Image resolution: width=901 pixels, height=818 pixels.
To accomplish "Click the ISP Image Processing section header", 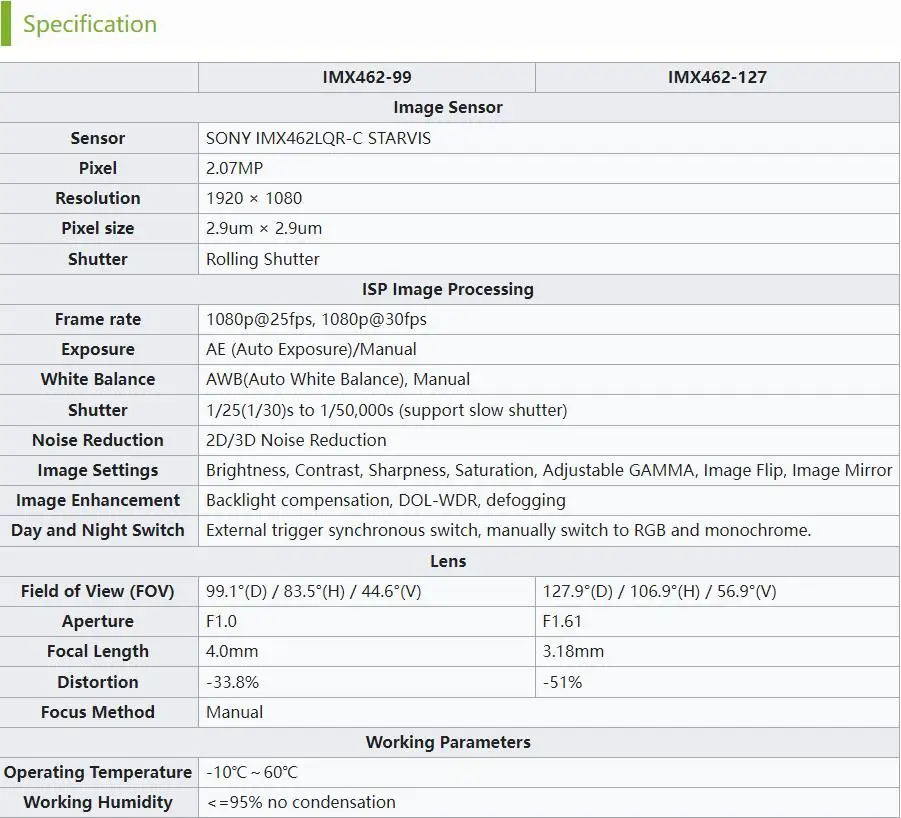I will click(448, 289).
